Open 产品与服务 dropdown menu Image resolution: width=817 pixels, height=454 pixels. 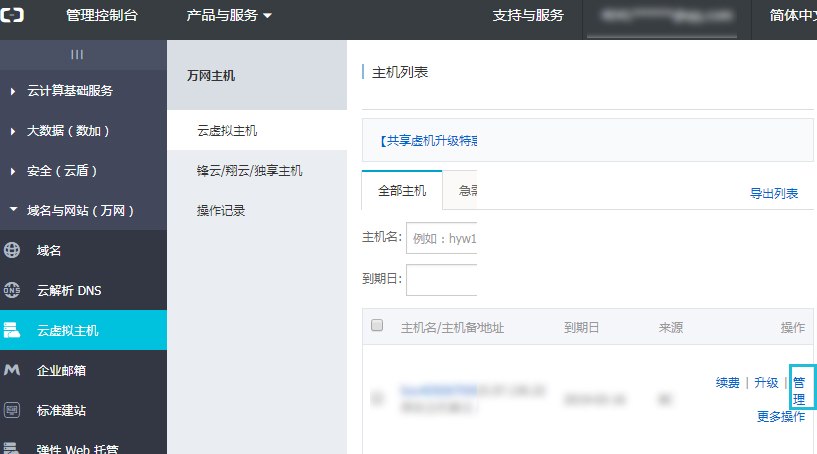coord(229,16)
